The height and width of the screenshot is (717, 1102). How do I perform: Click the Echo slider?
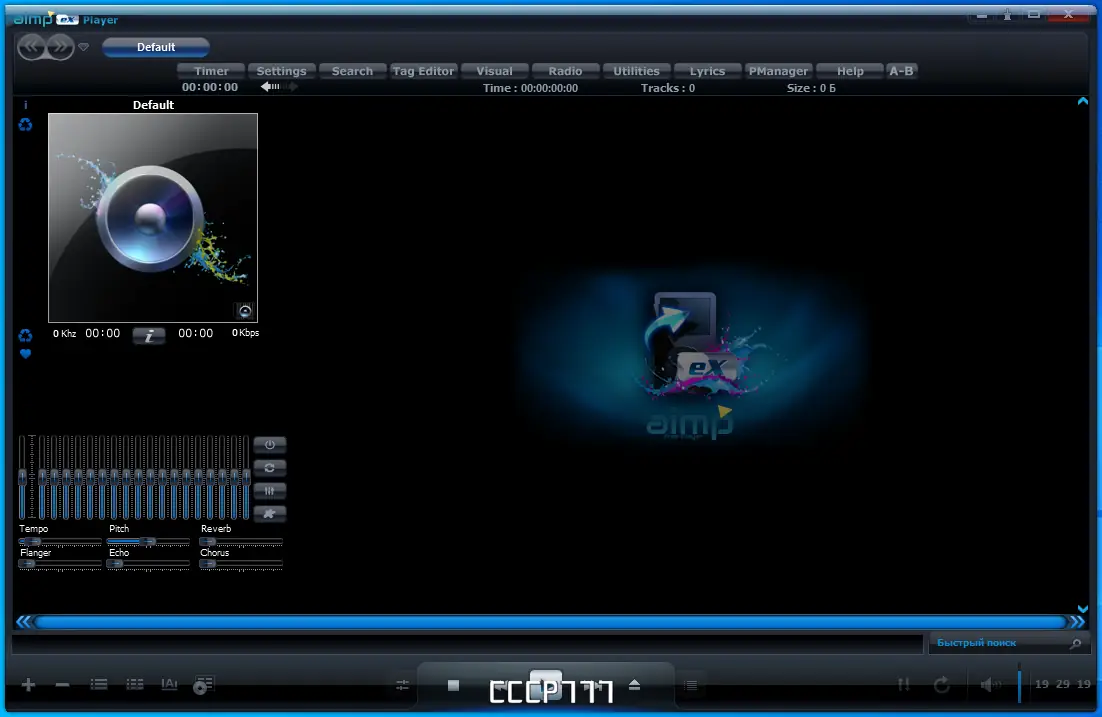tap(148, 564)
